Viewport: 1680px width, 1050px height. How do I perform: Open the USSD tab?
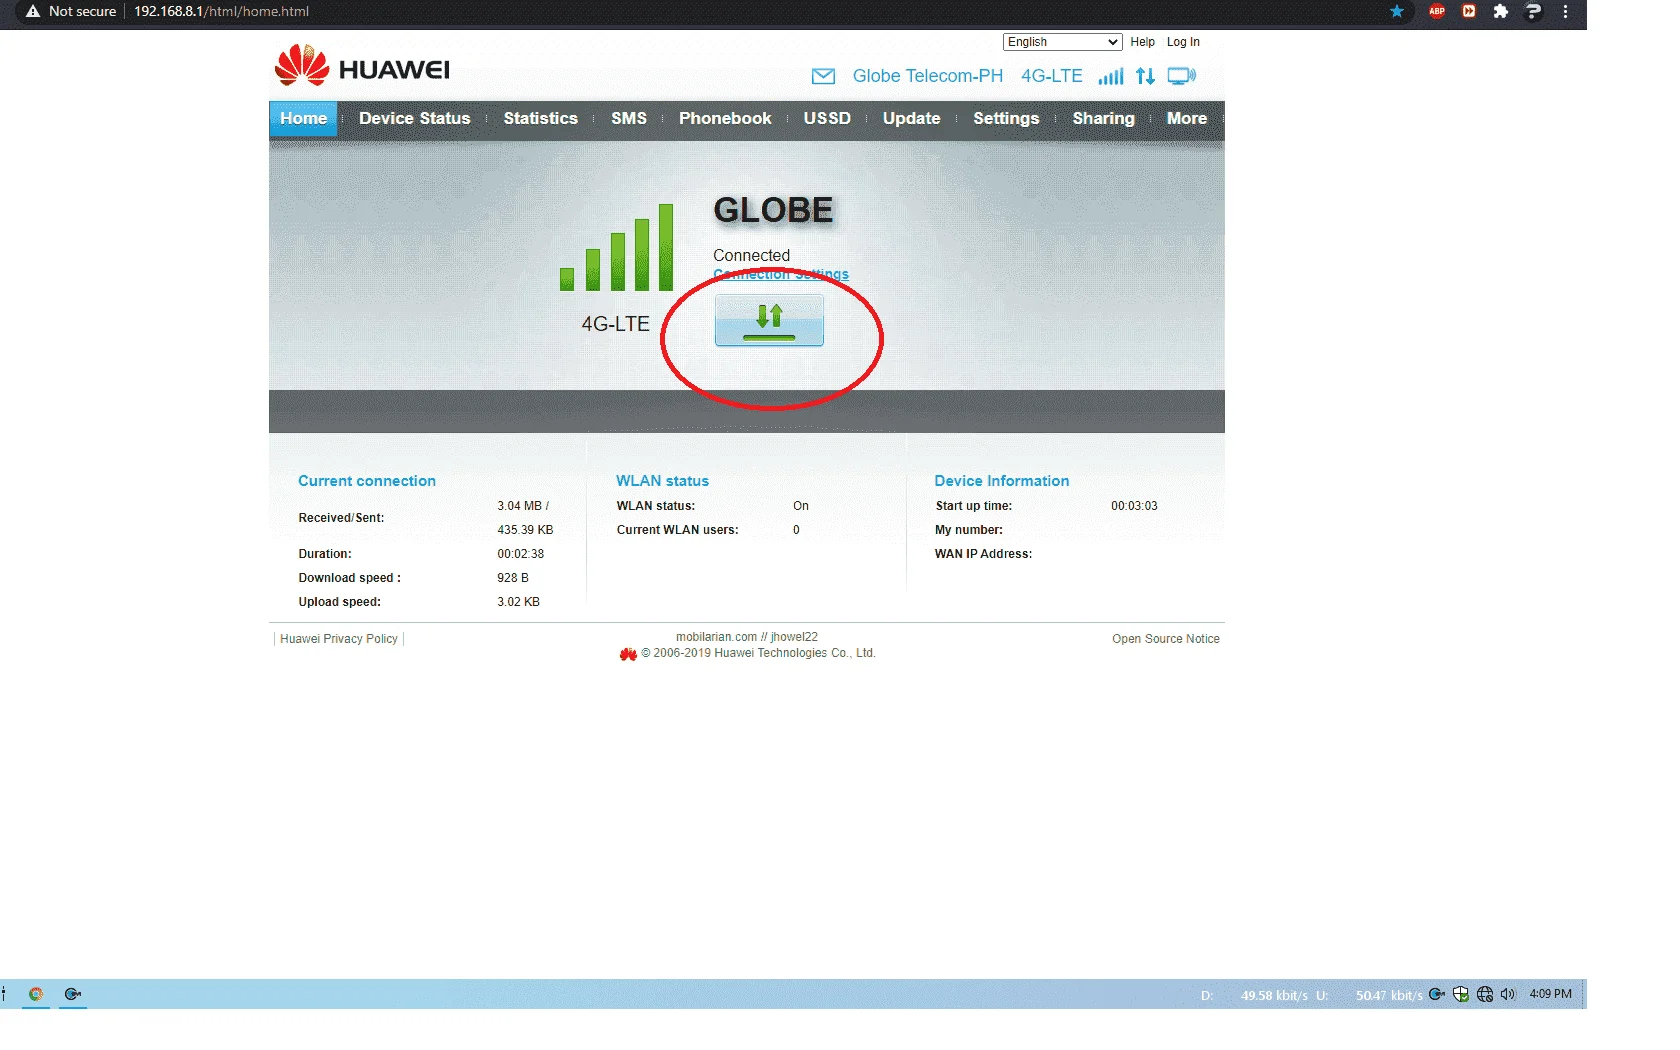[827, 118]
